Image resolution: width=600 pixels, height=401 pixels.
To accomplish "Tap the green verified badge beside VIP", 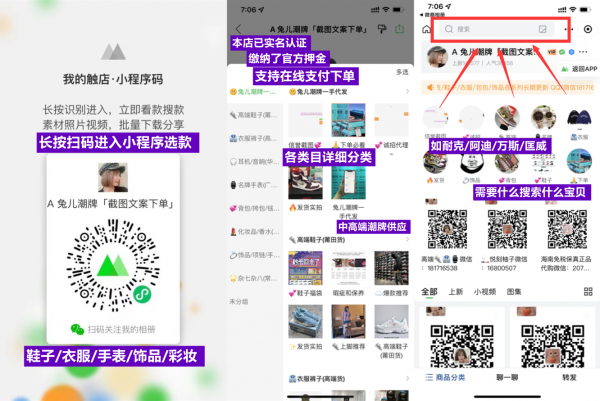I will click(562, 52).
